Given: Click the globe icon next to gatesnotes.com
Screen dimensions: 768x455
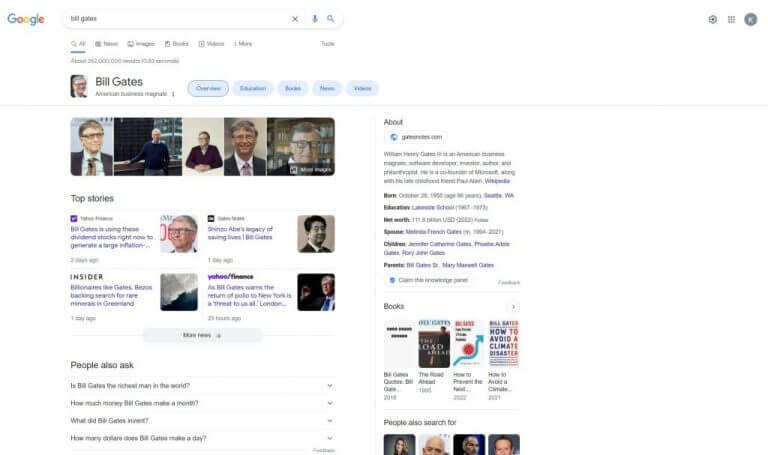Looking at the screenshot, I should click(x=393, y=137).
